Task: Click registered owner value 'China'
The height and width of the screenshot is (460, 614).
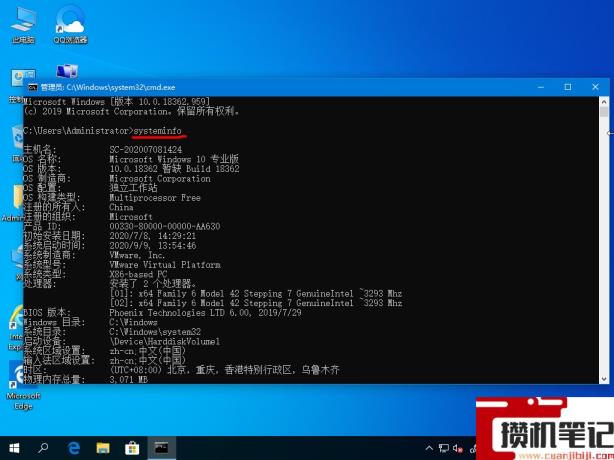Action: coord(121,207)
